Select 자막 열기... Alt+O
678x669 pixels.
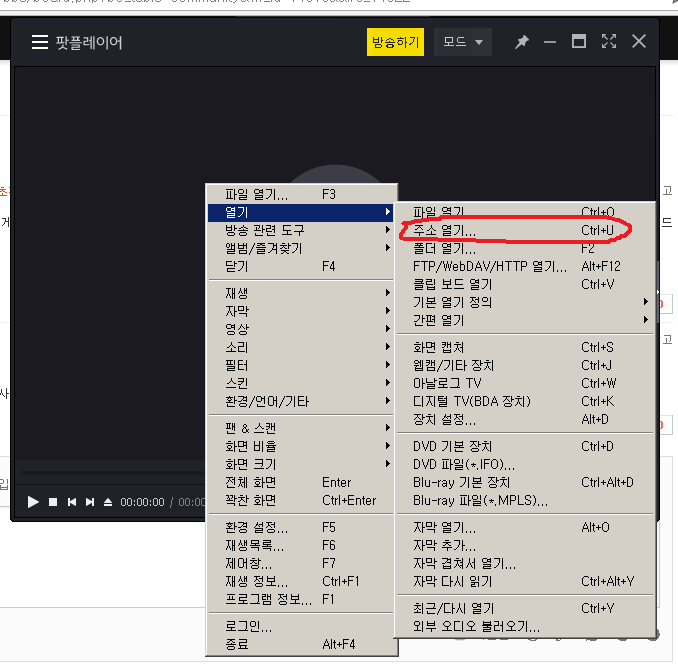524,528
